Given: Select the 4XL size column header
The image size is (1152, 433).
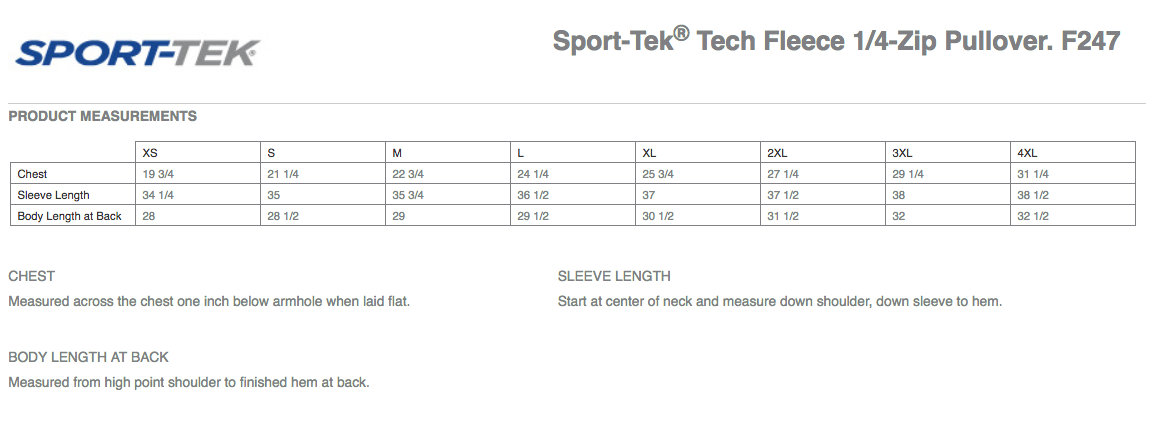Looking at the screenshot, I should pos(1027,153).
